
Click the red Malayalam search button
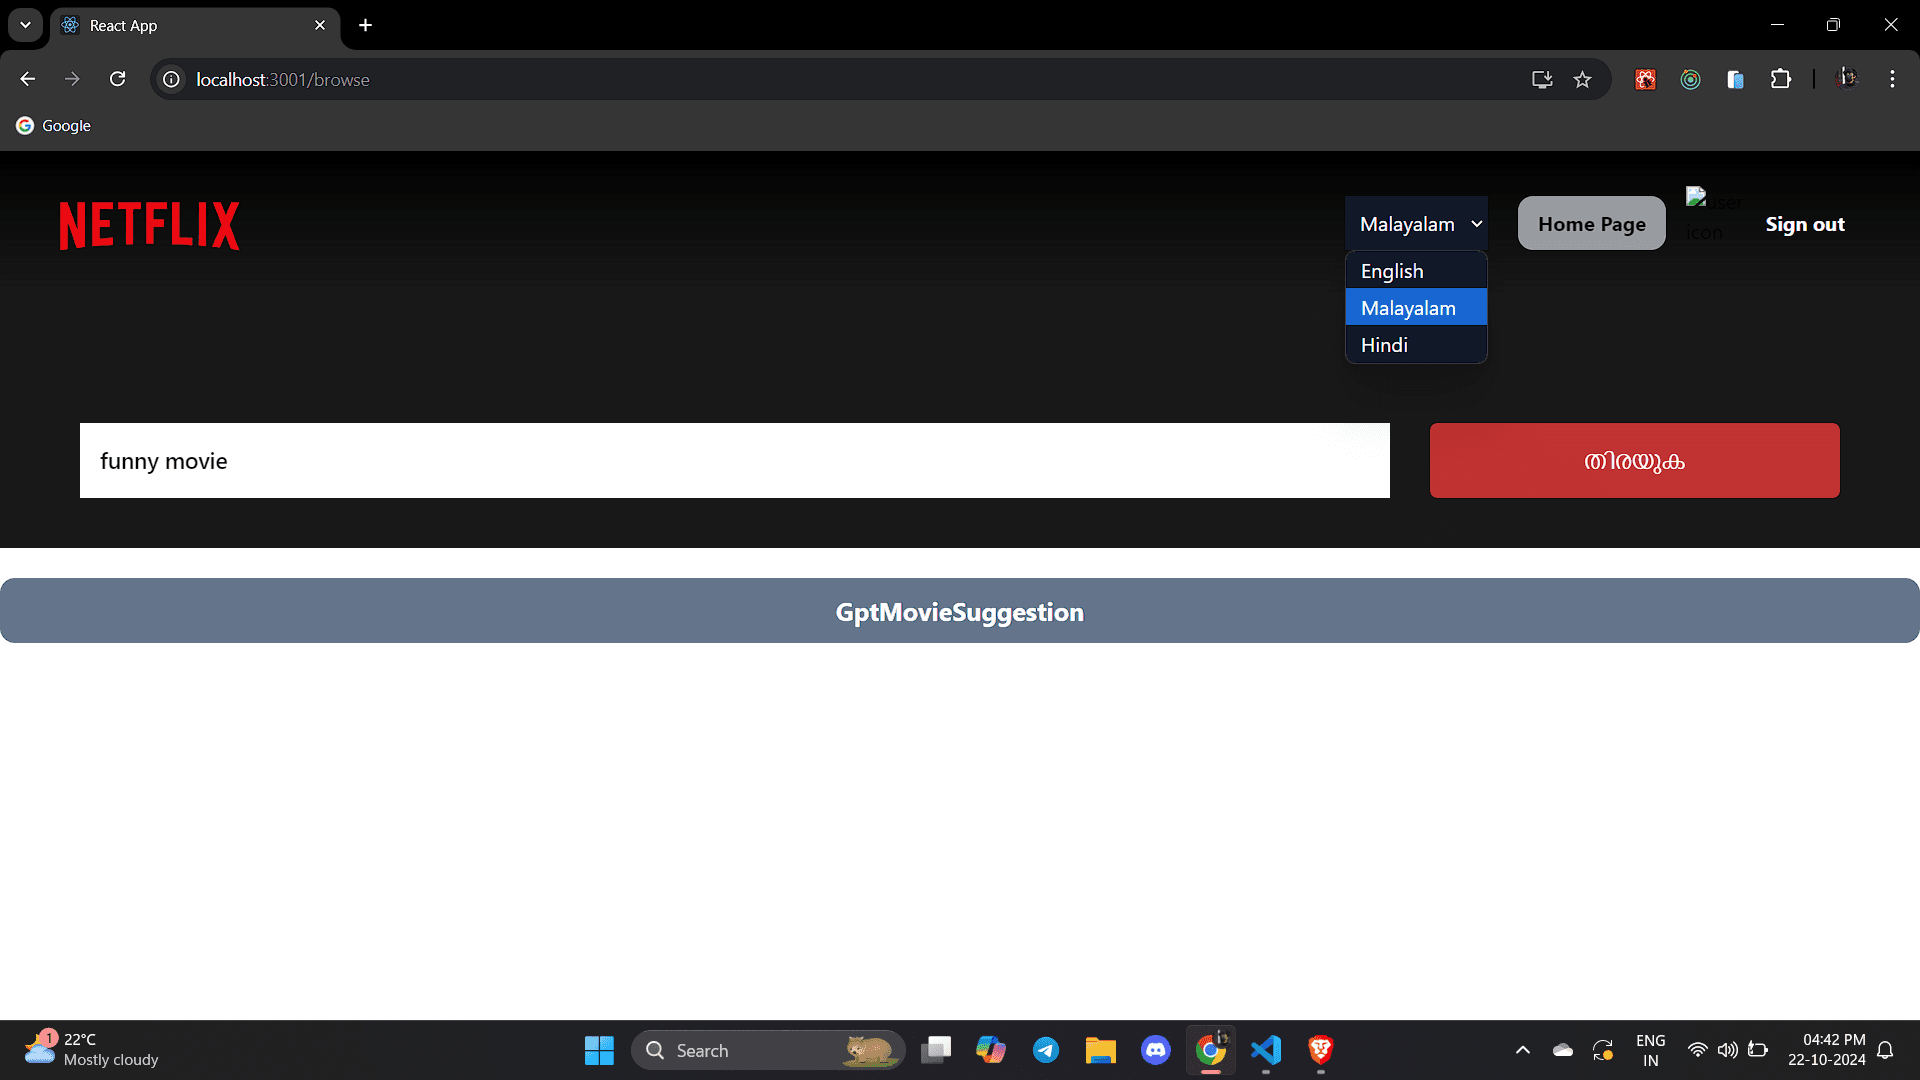pyautogui.click(x=1635, y=461)
